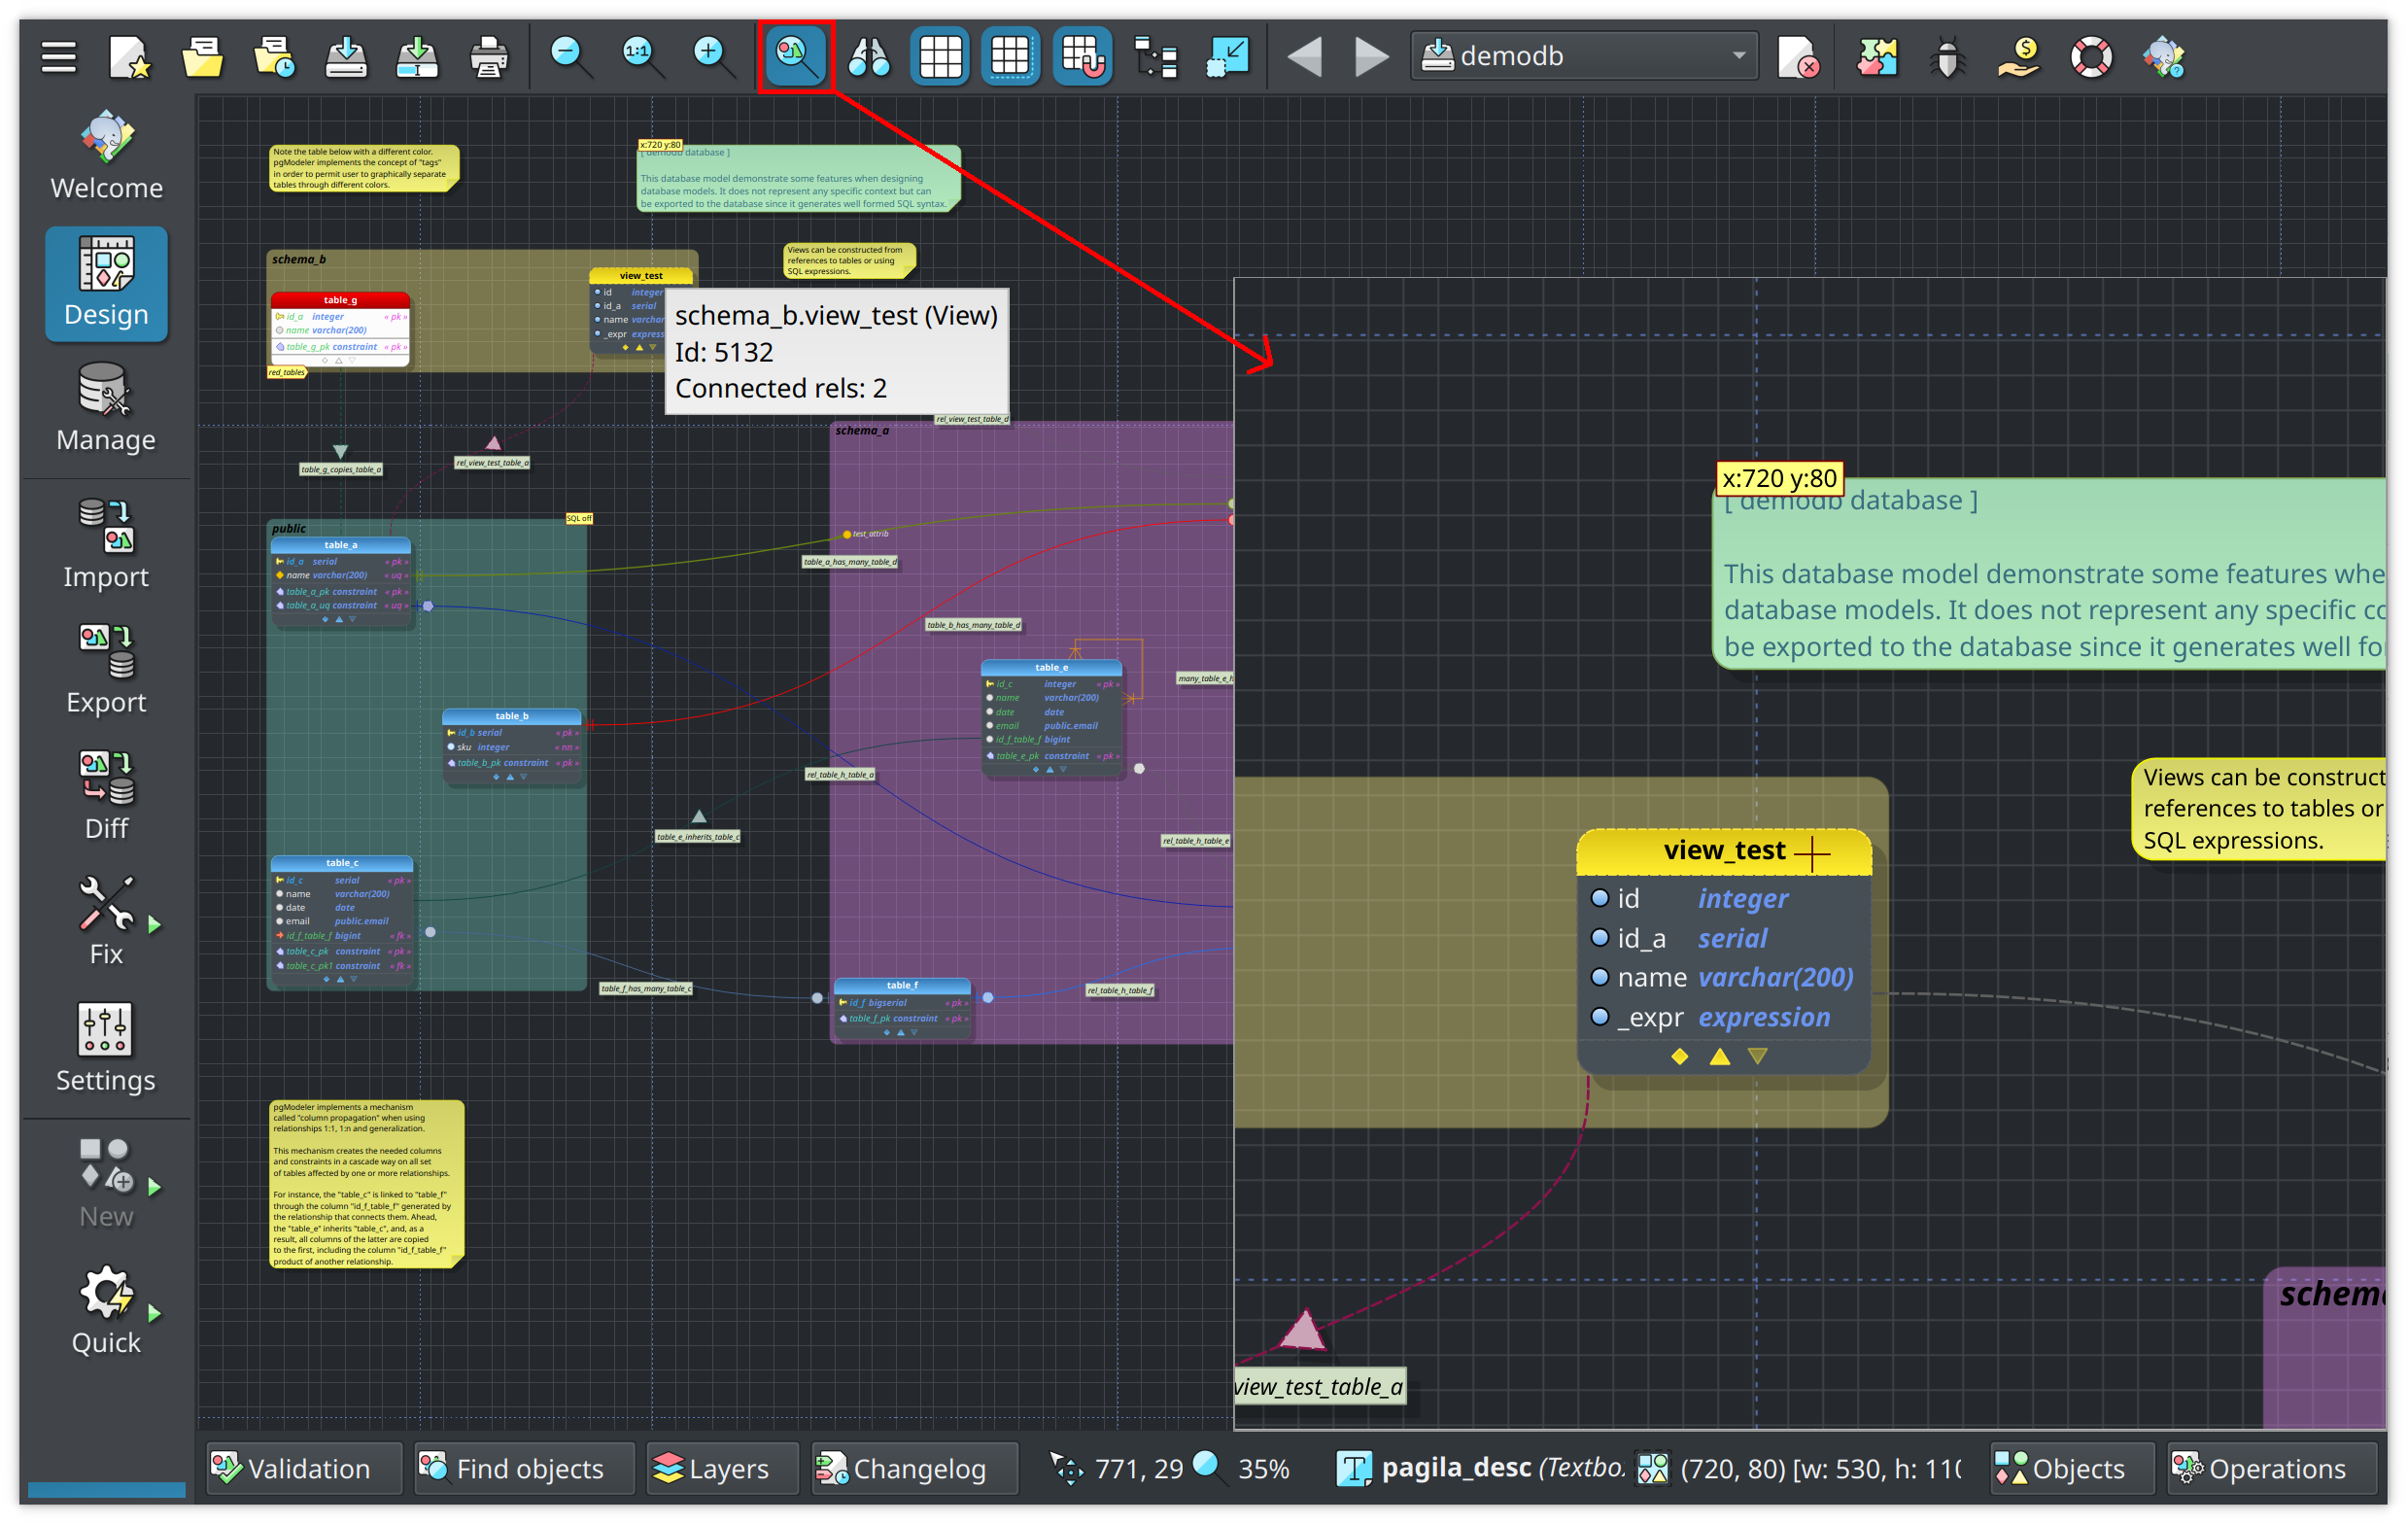The width and height of the screenshot is (2408, 1524).
Task: Click the green demodb database note
Action: [798, 178]
